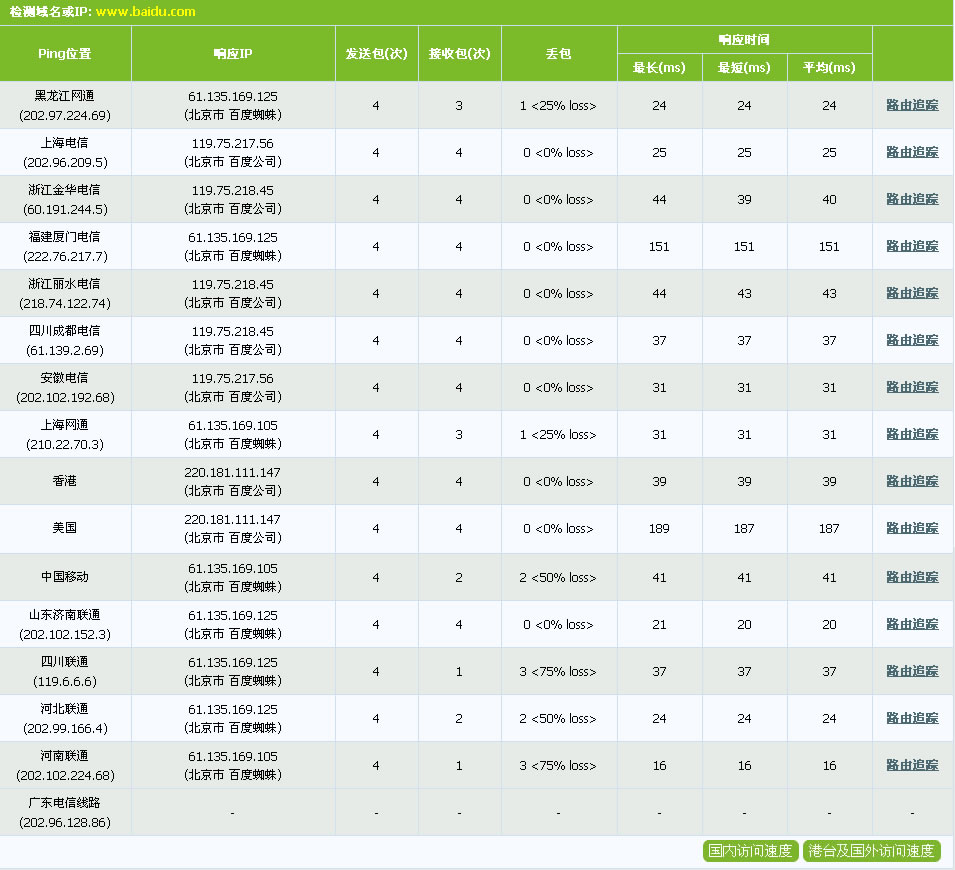The image size is (955, 870).
Task: Click 路由追踪 for 香港 row
Action: pyautogui.click(x=912, y=481)
